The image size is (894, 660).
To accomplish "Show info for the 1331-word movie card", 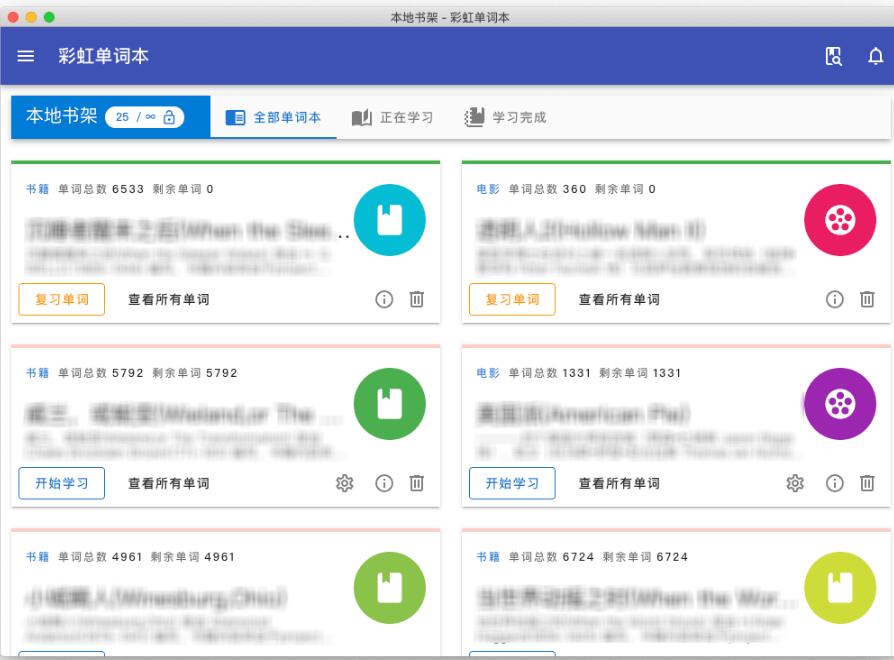I will click(834, 483).
